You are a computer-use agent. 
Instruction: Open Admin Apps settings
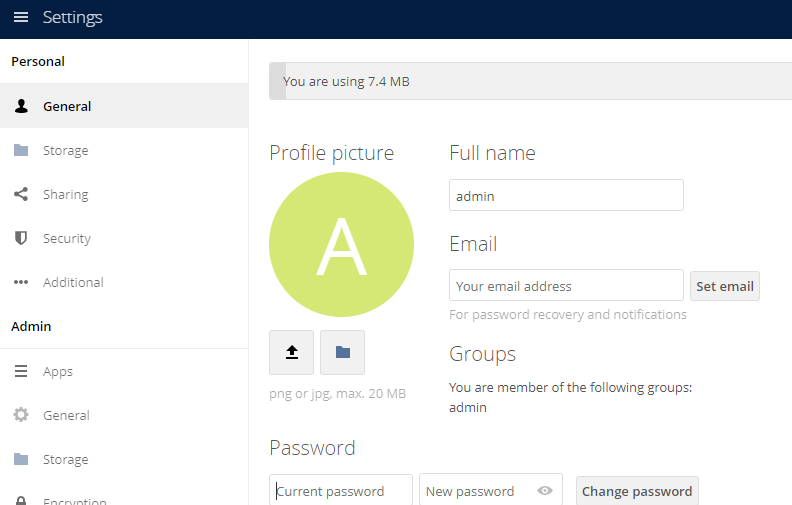tap(124, 371)
